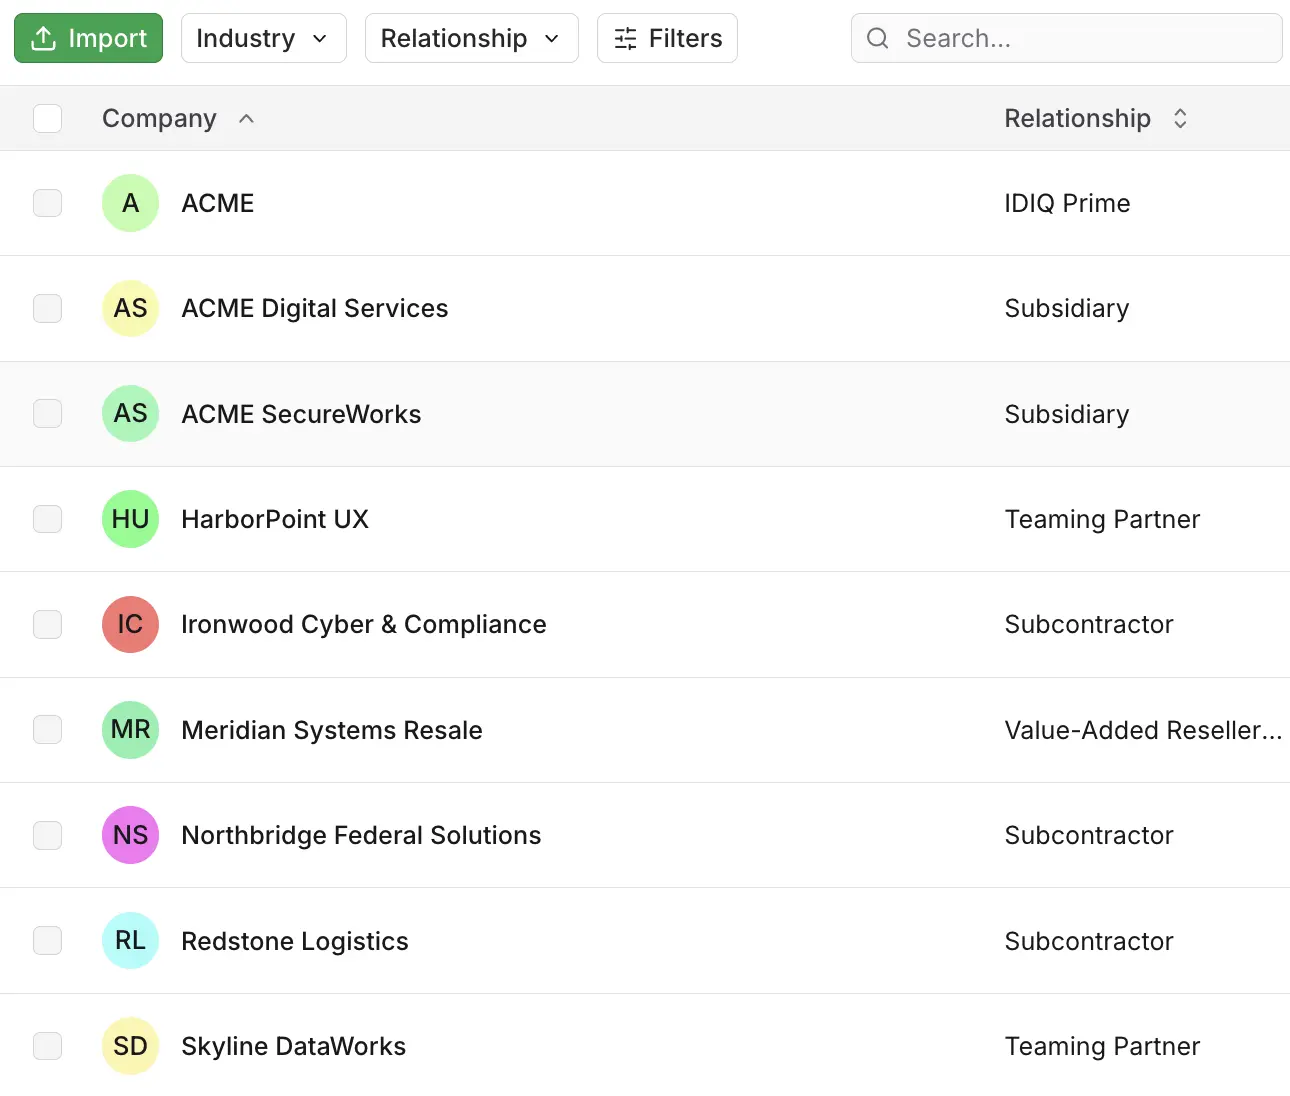Click the Skyline DataWorks avatar badge
Viewport: 1290px width, 1096px height.
(x=130, y=1046)
